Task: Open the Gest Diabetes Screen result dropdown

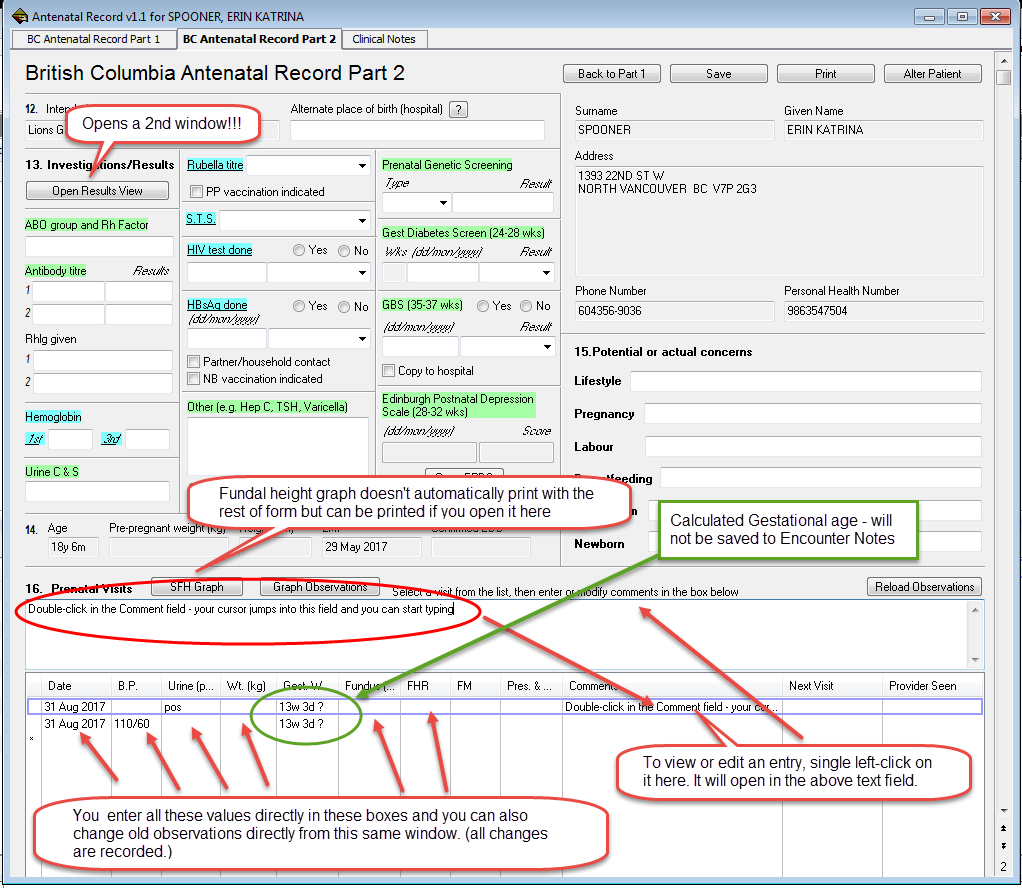Action: pos(547,271)
